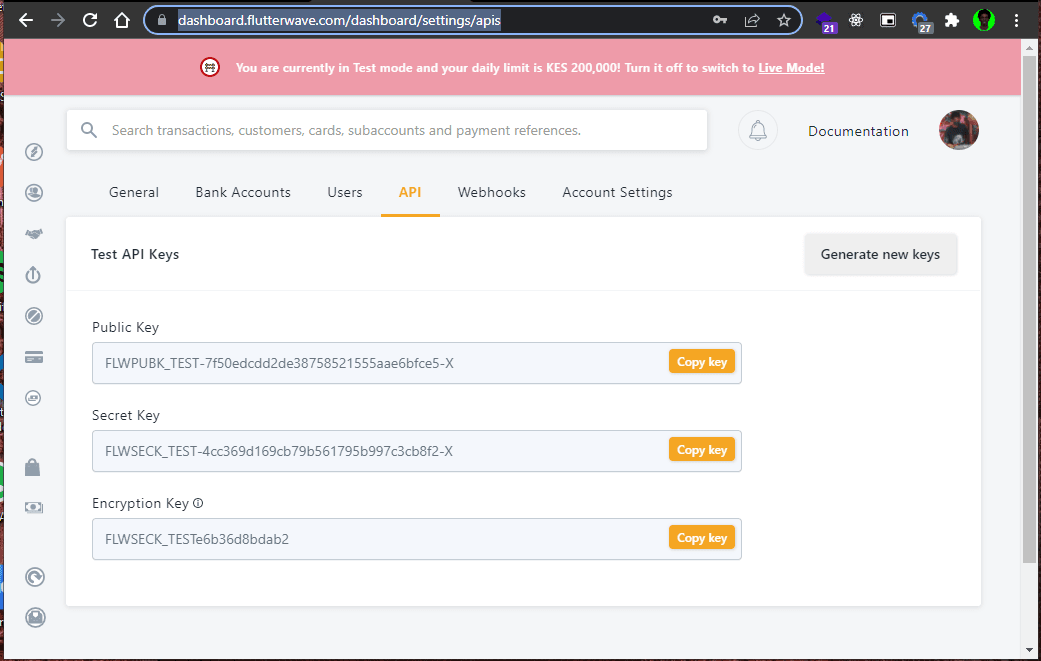Open the browser three-dot menu
Screen dimensions: 1041x661
(1016, 20)
